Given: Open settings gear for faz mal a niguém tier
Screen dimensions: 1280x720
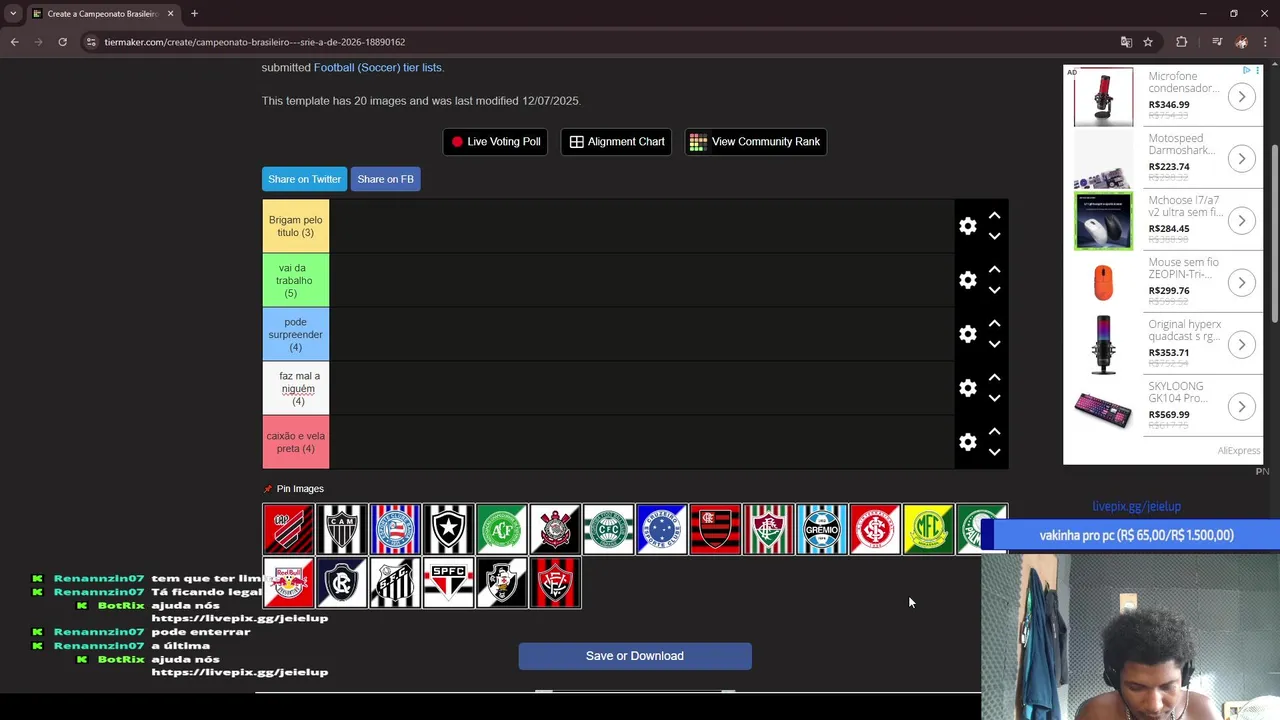Looking at the screenshot, I should coord(968,388).
